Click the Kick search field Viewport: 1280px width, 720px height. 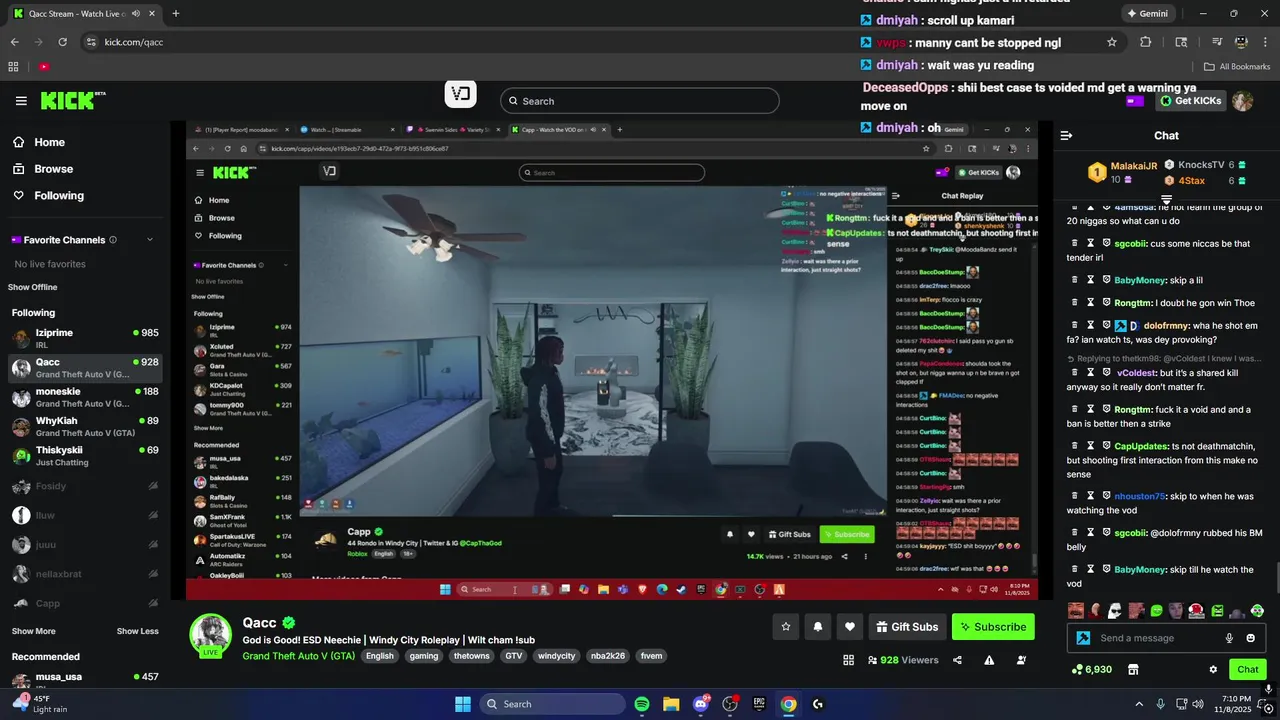click(640, 101)
